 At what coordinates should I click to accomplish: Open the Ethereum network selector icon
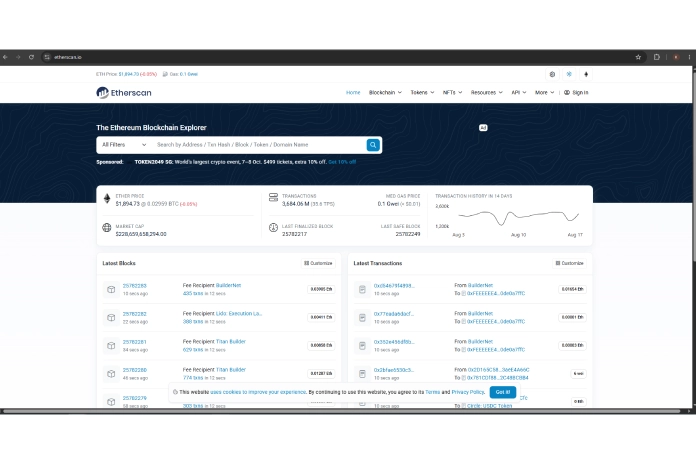point(586,74)
